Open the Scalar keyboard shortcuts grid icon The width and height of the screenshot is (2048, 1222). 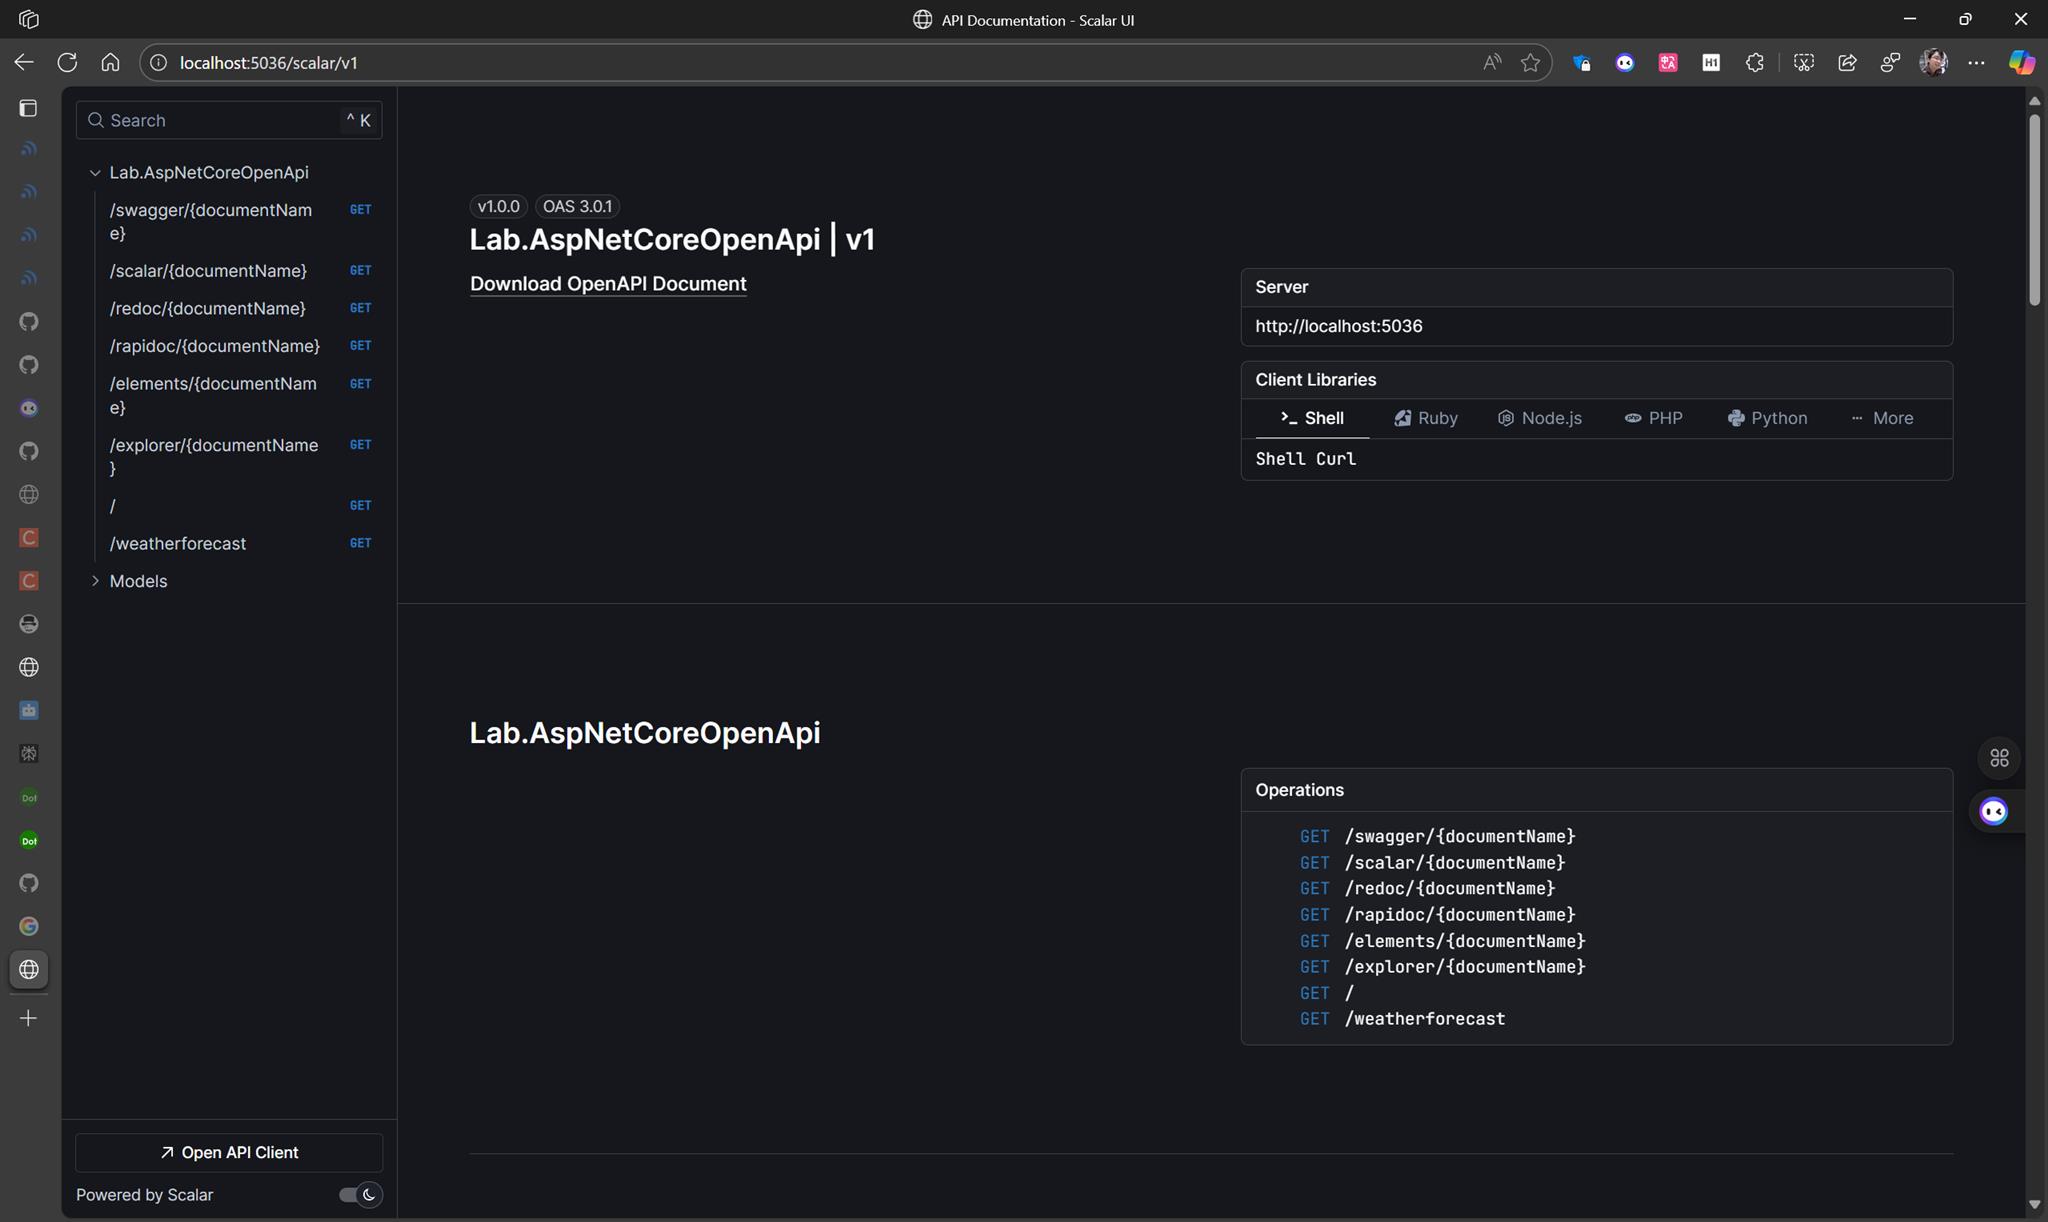(x=1998, y=757)
